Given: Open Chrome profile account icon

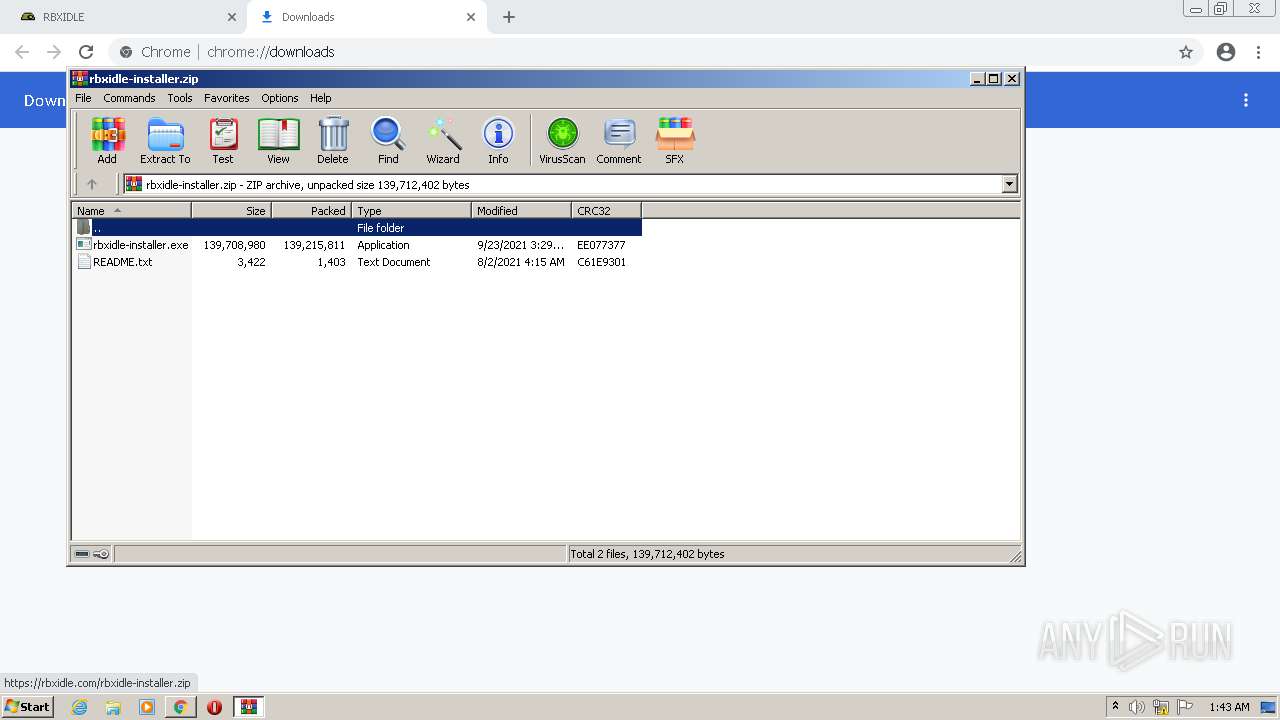Looking at the screenshot, I should [x=1226, y=52].
